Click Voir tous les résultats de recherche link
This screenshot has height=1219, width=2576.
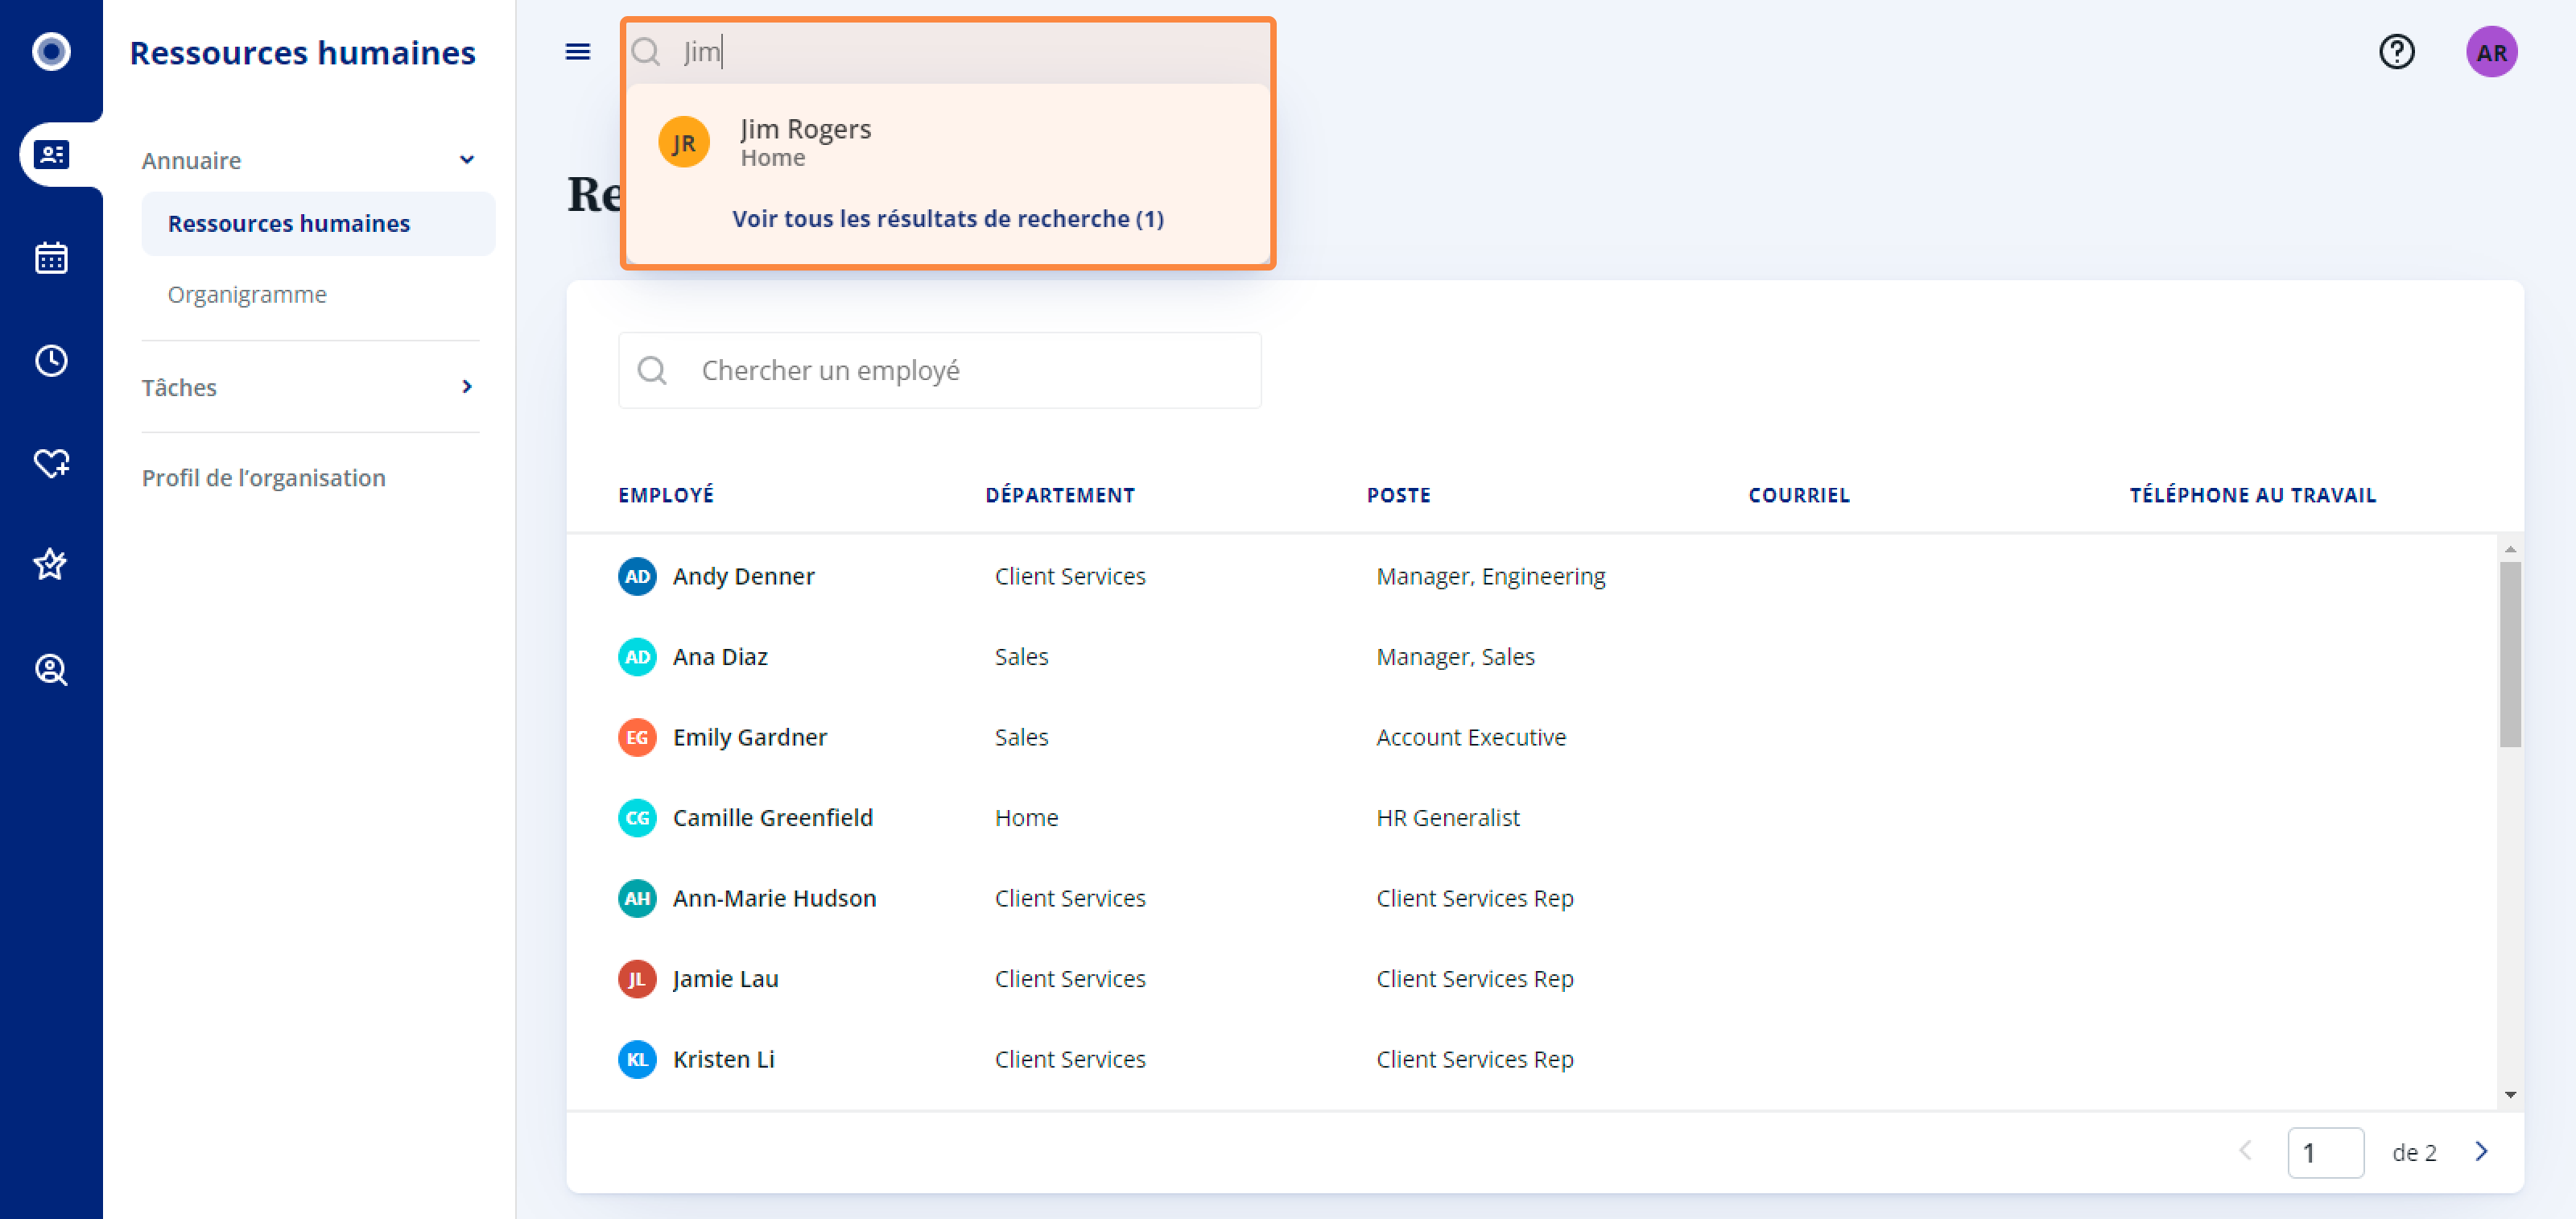click(948, 218)
